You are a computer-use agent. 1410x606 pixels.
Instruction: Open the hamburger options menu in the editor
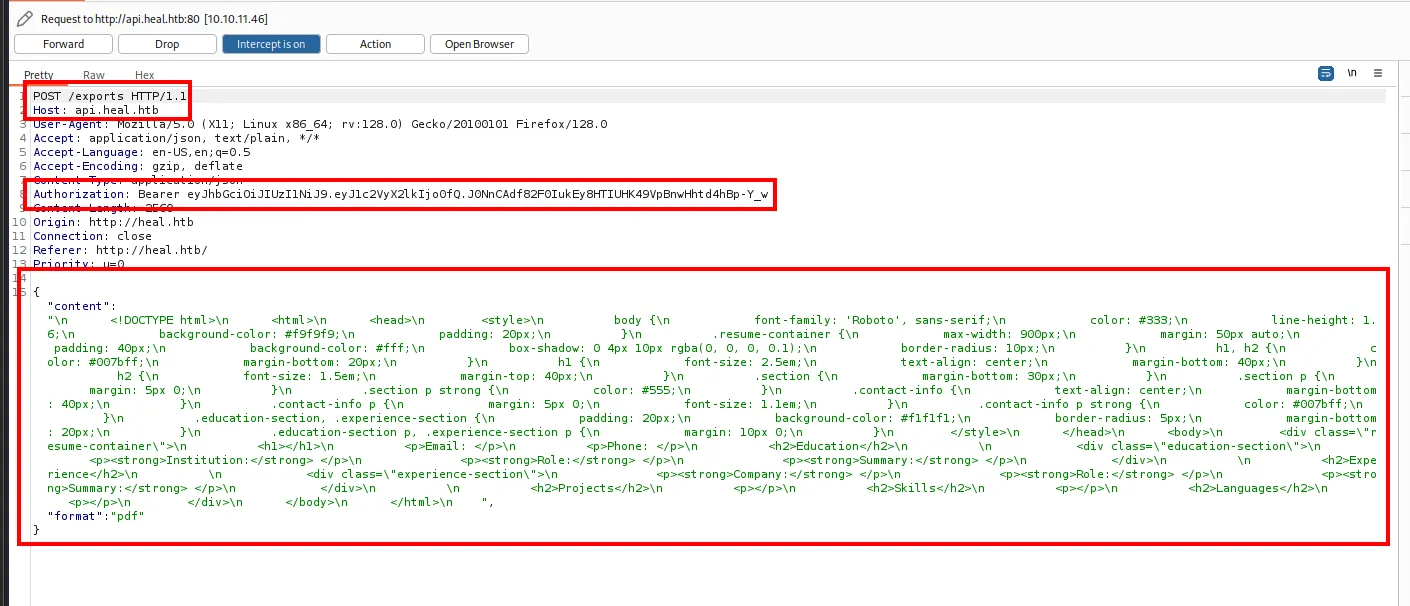point(1378,73)
